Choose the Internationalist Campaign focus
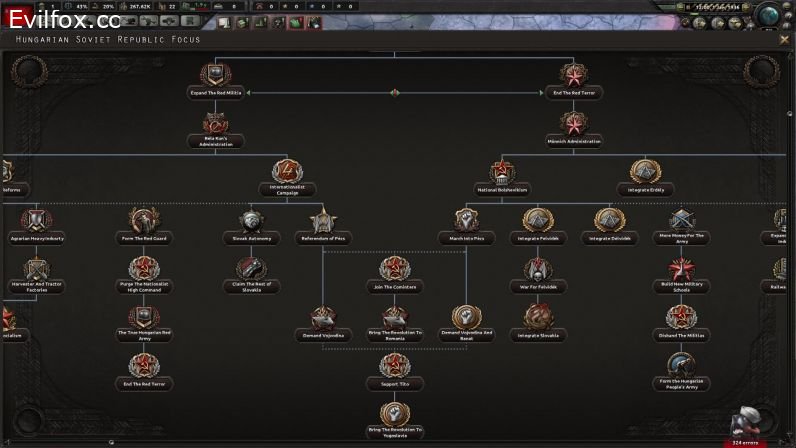796x448 pixels. pos(287,176)
